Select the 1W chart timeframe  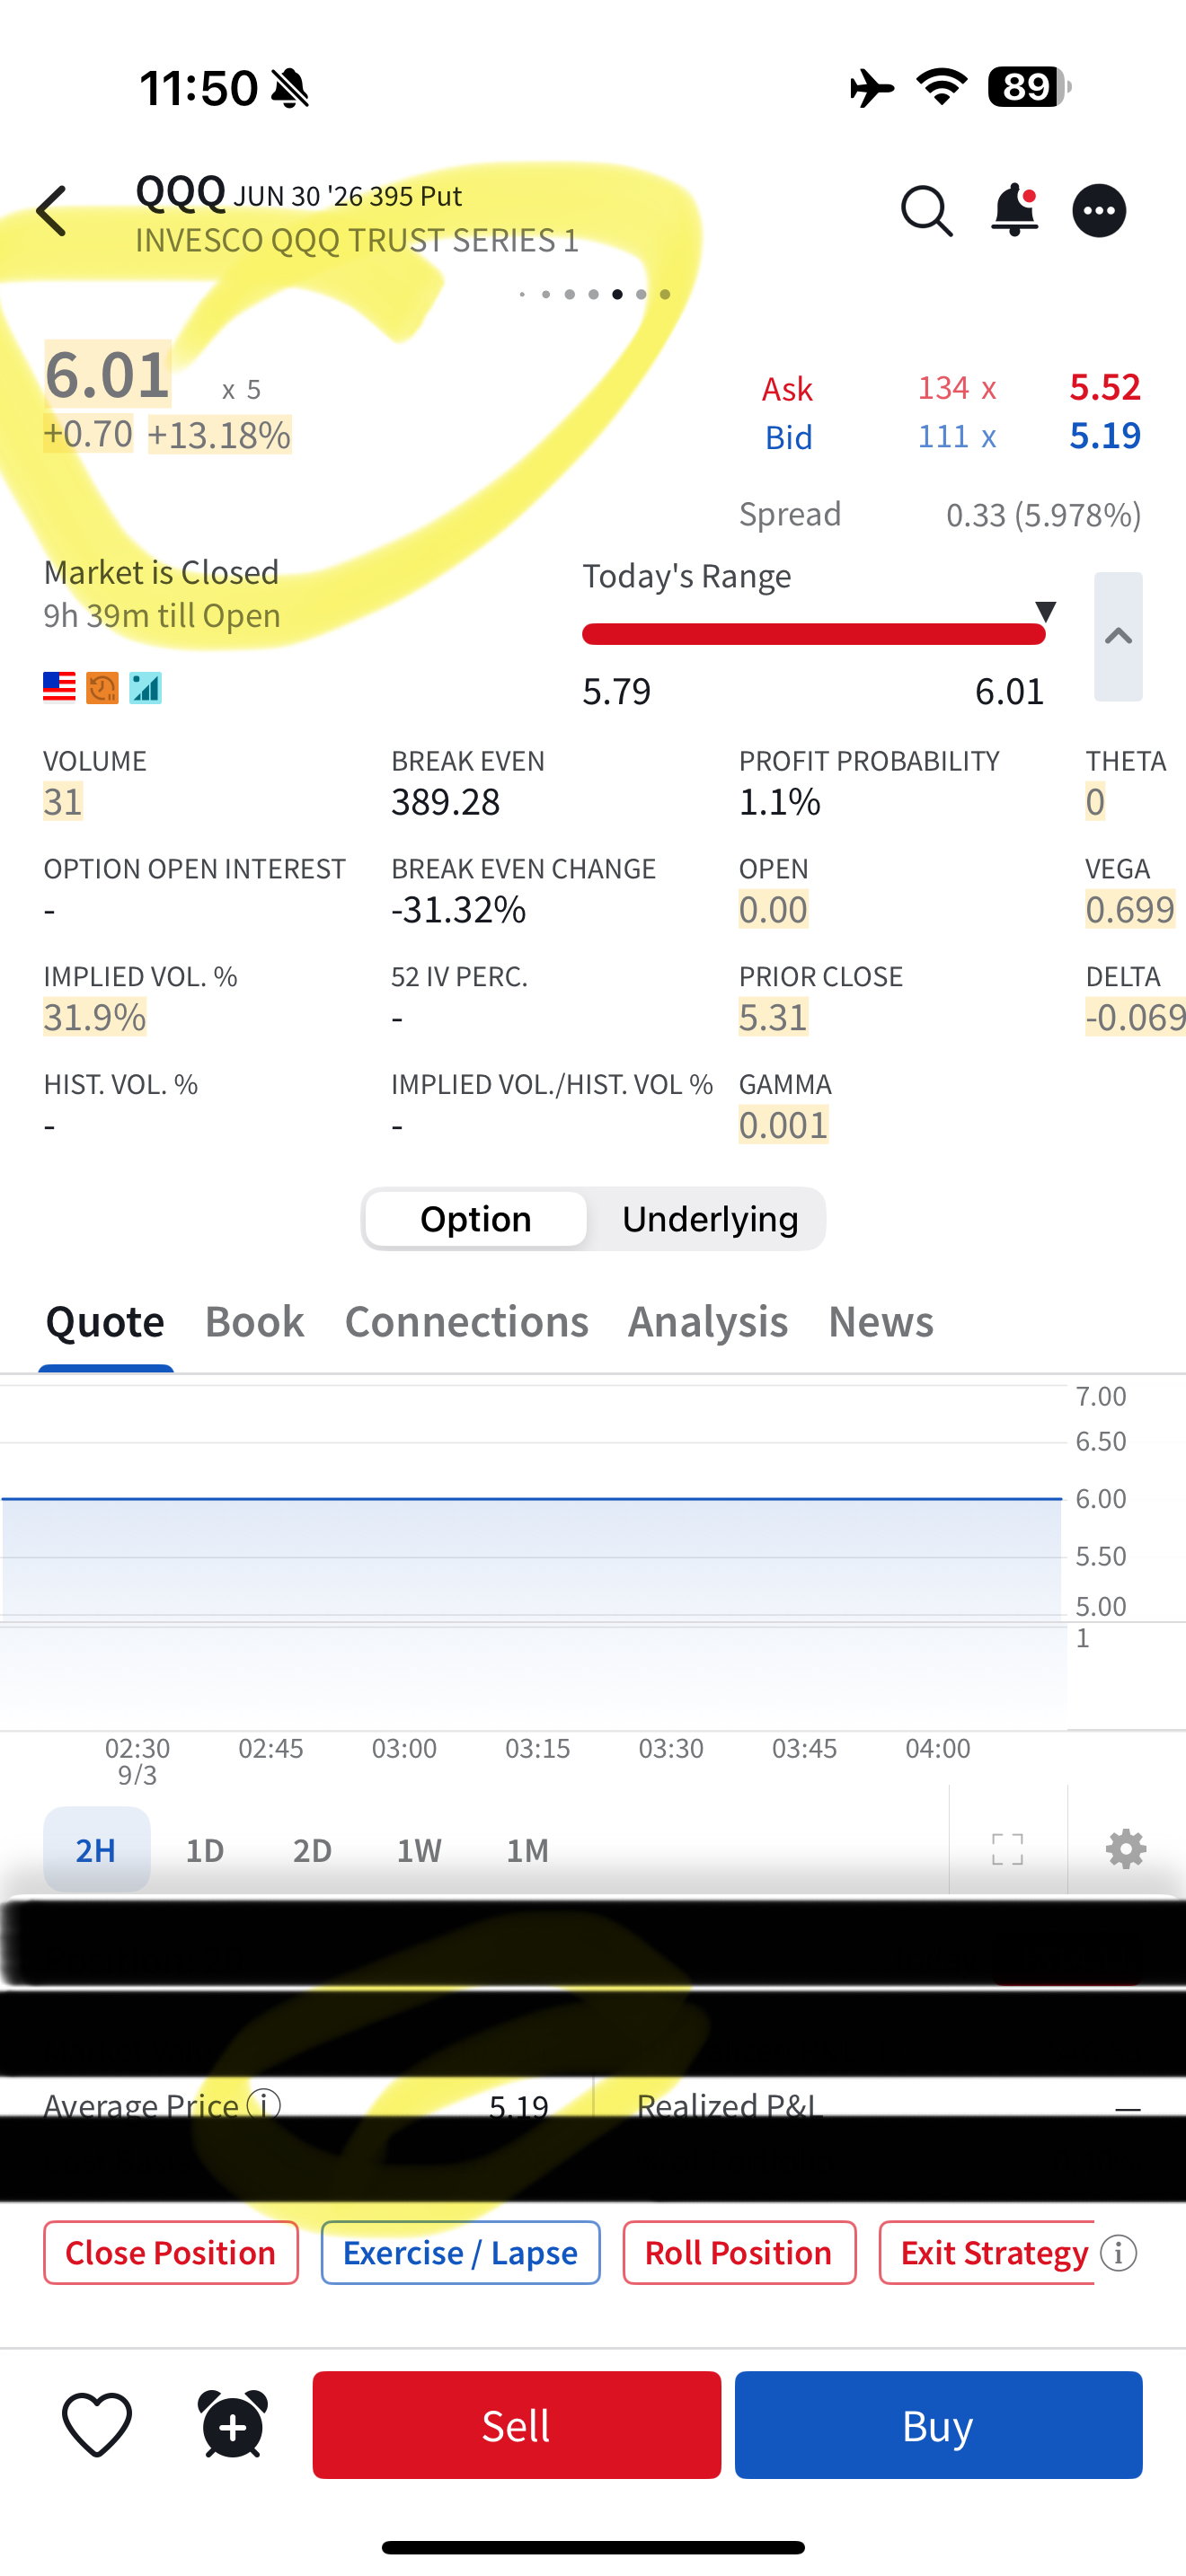point(419,1850)
